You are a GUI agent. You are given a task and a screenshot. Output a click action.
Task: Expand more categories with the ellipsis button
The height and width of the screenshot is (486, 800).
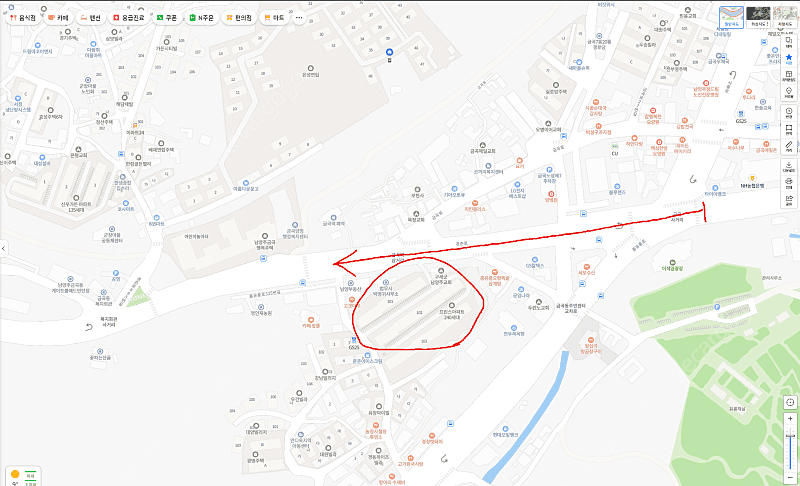click(x=299, y=18)
